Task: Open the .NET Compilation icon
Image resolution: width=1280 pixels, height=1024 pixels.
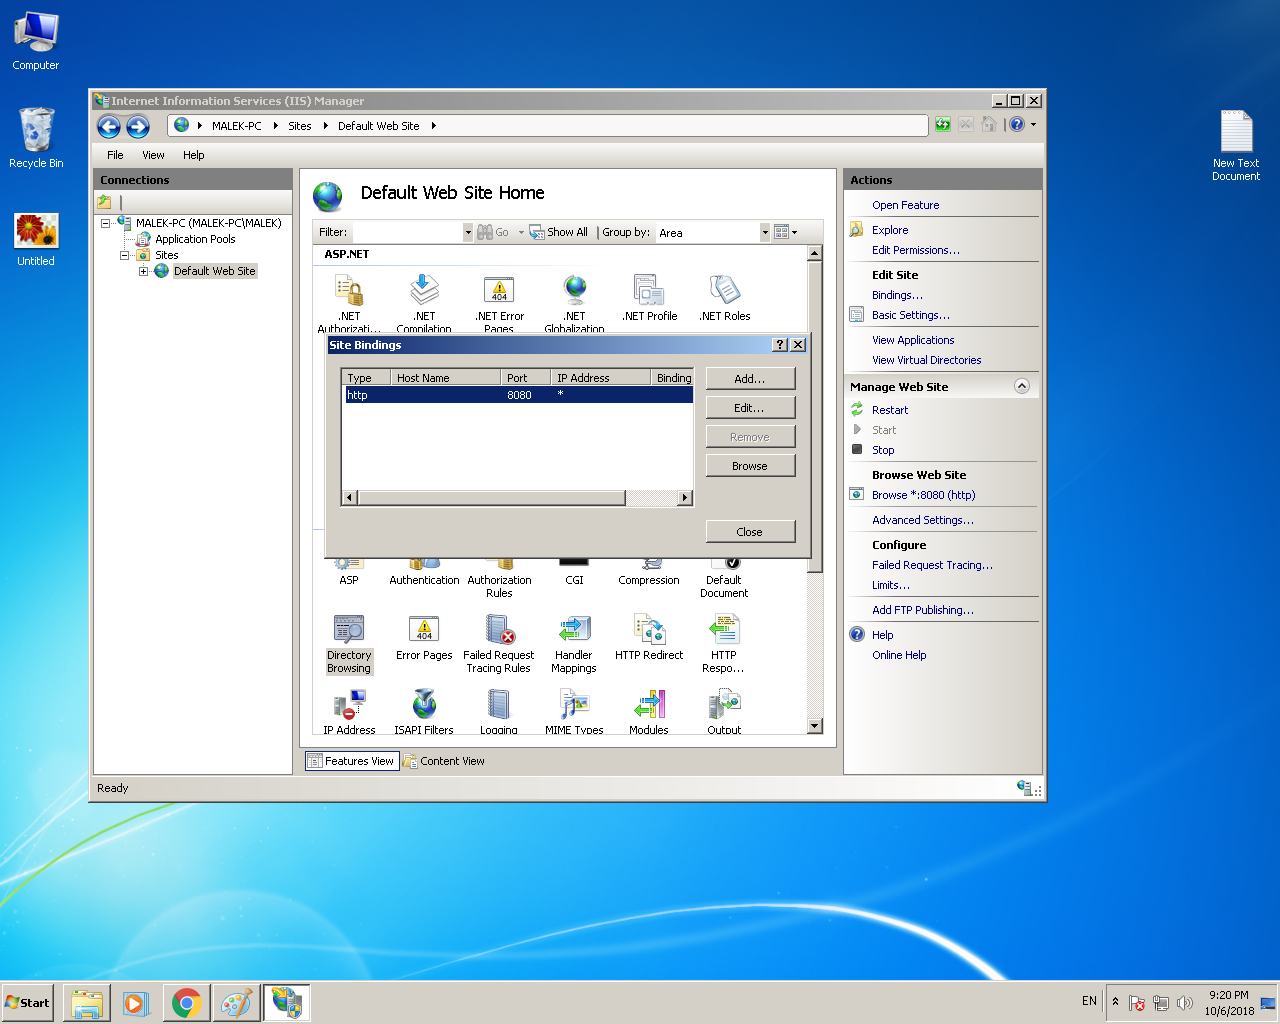Action: click(x=424, y=302)
